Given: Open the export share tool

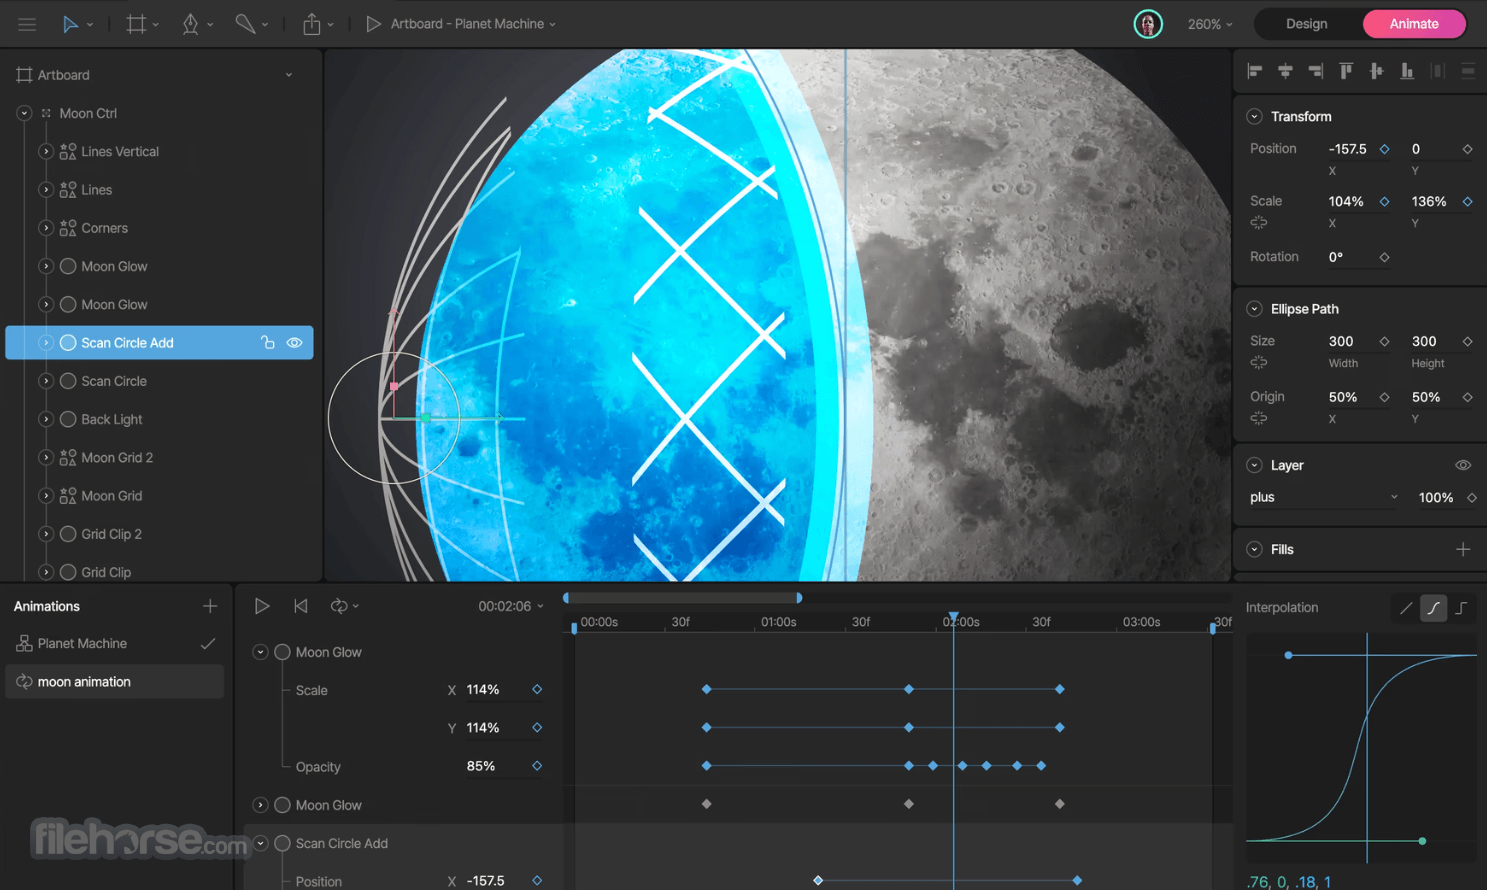Looking at the screenshot, I should click(312, 24).
